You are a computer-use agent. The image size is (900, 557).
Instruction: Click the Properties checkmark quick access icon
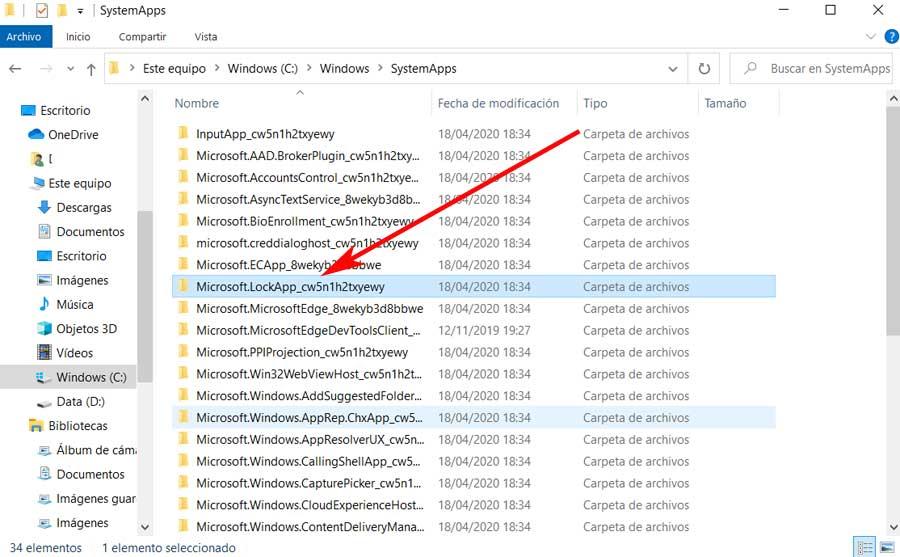tap(41, 10)
